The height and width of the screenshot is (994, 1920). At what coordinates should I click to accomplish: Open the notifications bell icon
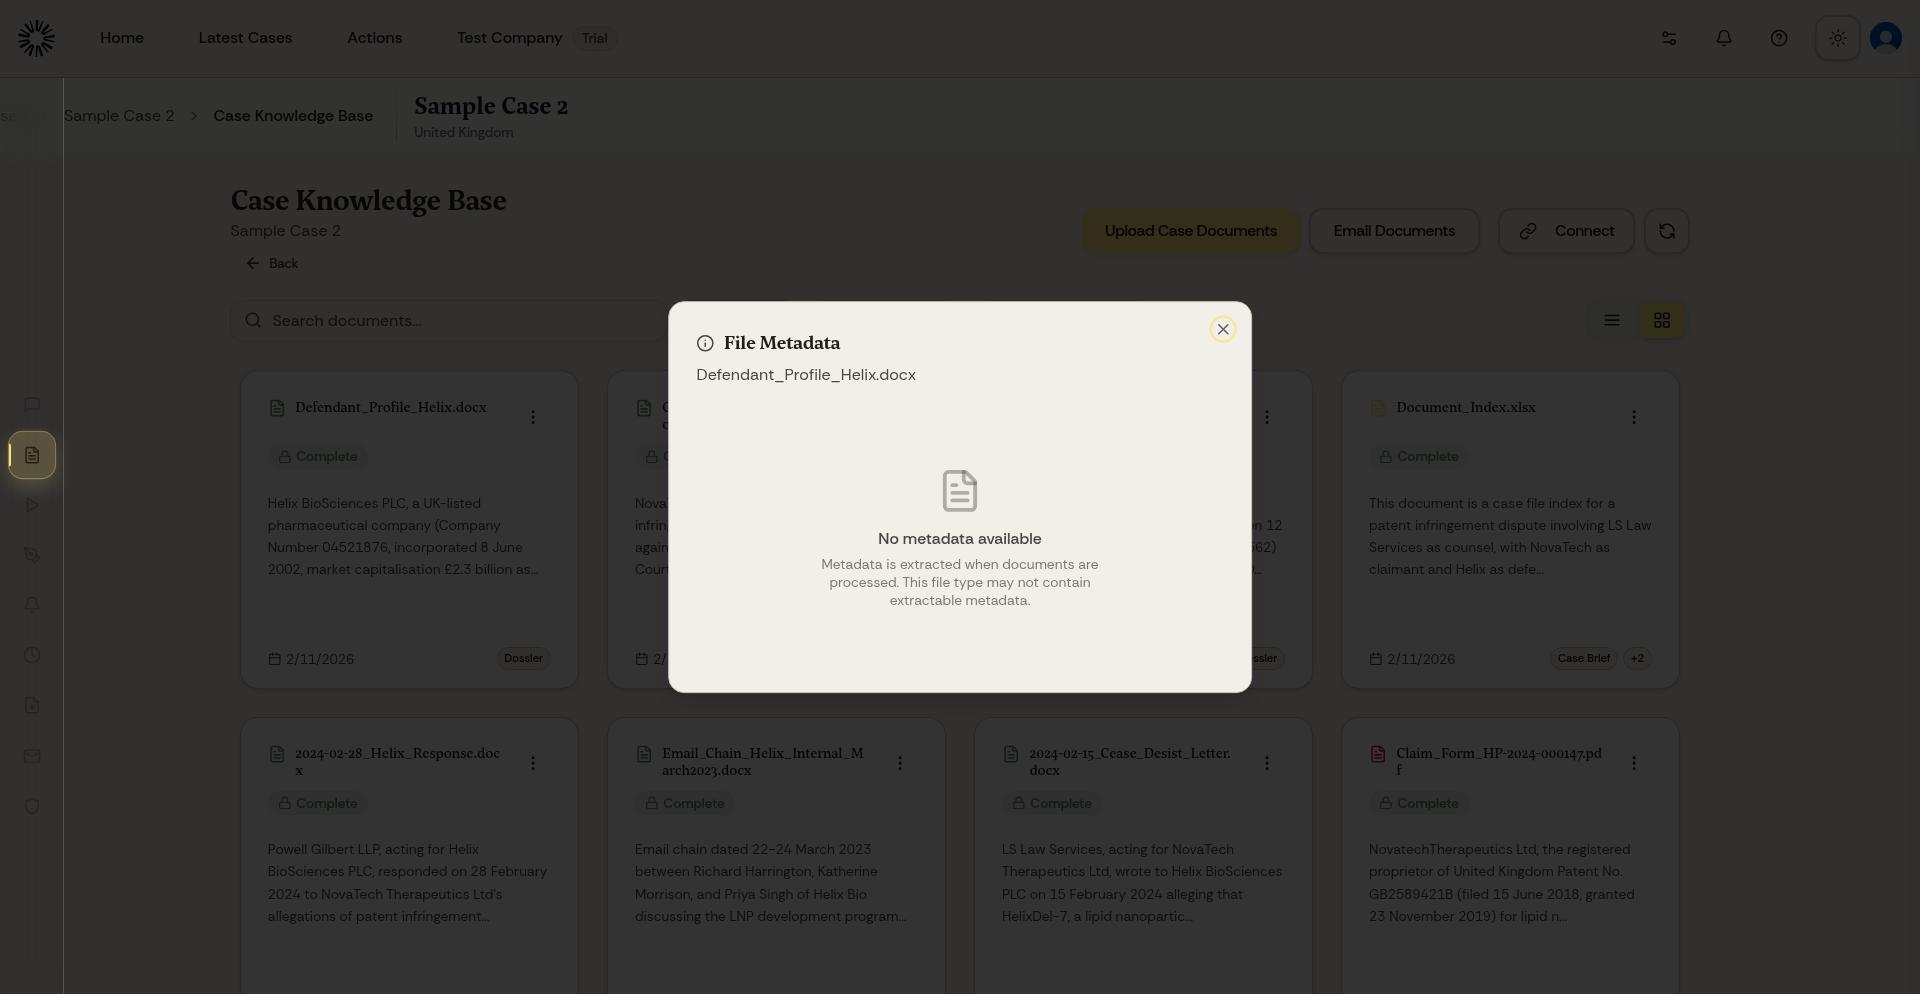click(1723, 38)
